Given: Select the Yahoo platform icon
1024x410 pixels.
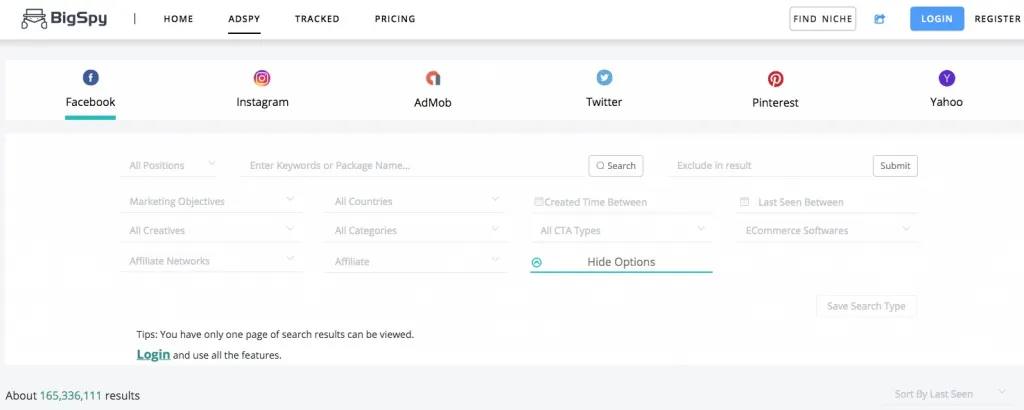Looking at the screenshot, I should tap(946, 78).
